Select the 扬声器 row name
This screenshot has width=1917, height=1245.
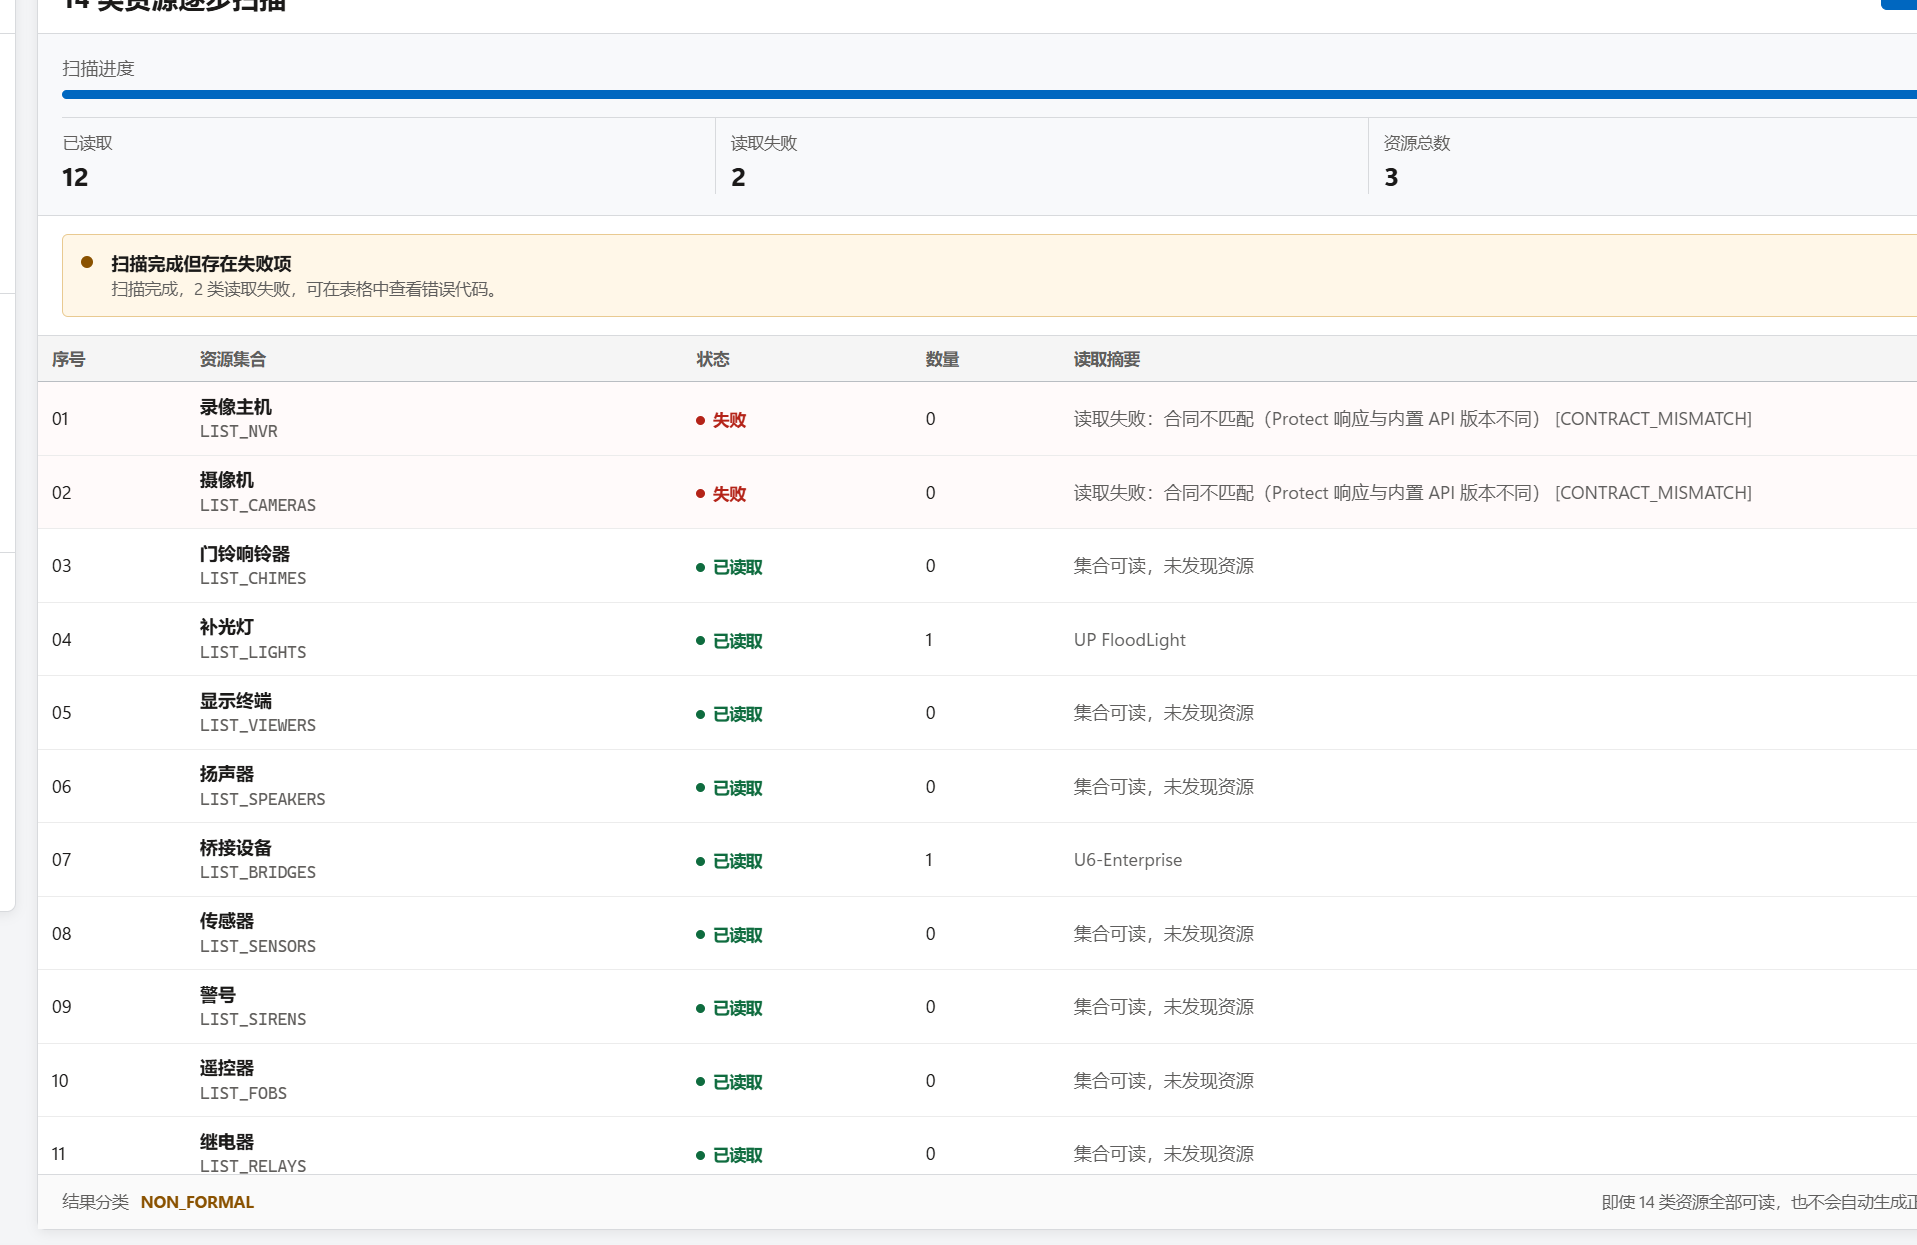(x=227, y=774)
